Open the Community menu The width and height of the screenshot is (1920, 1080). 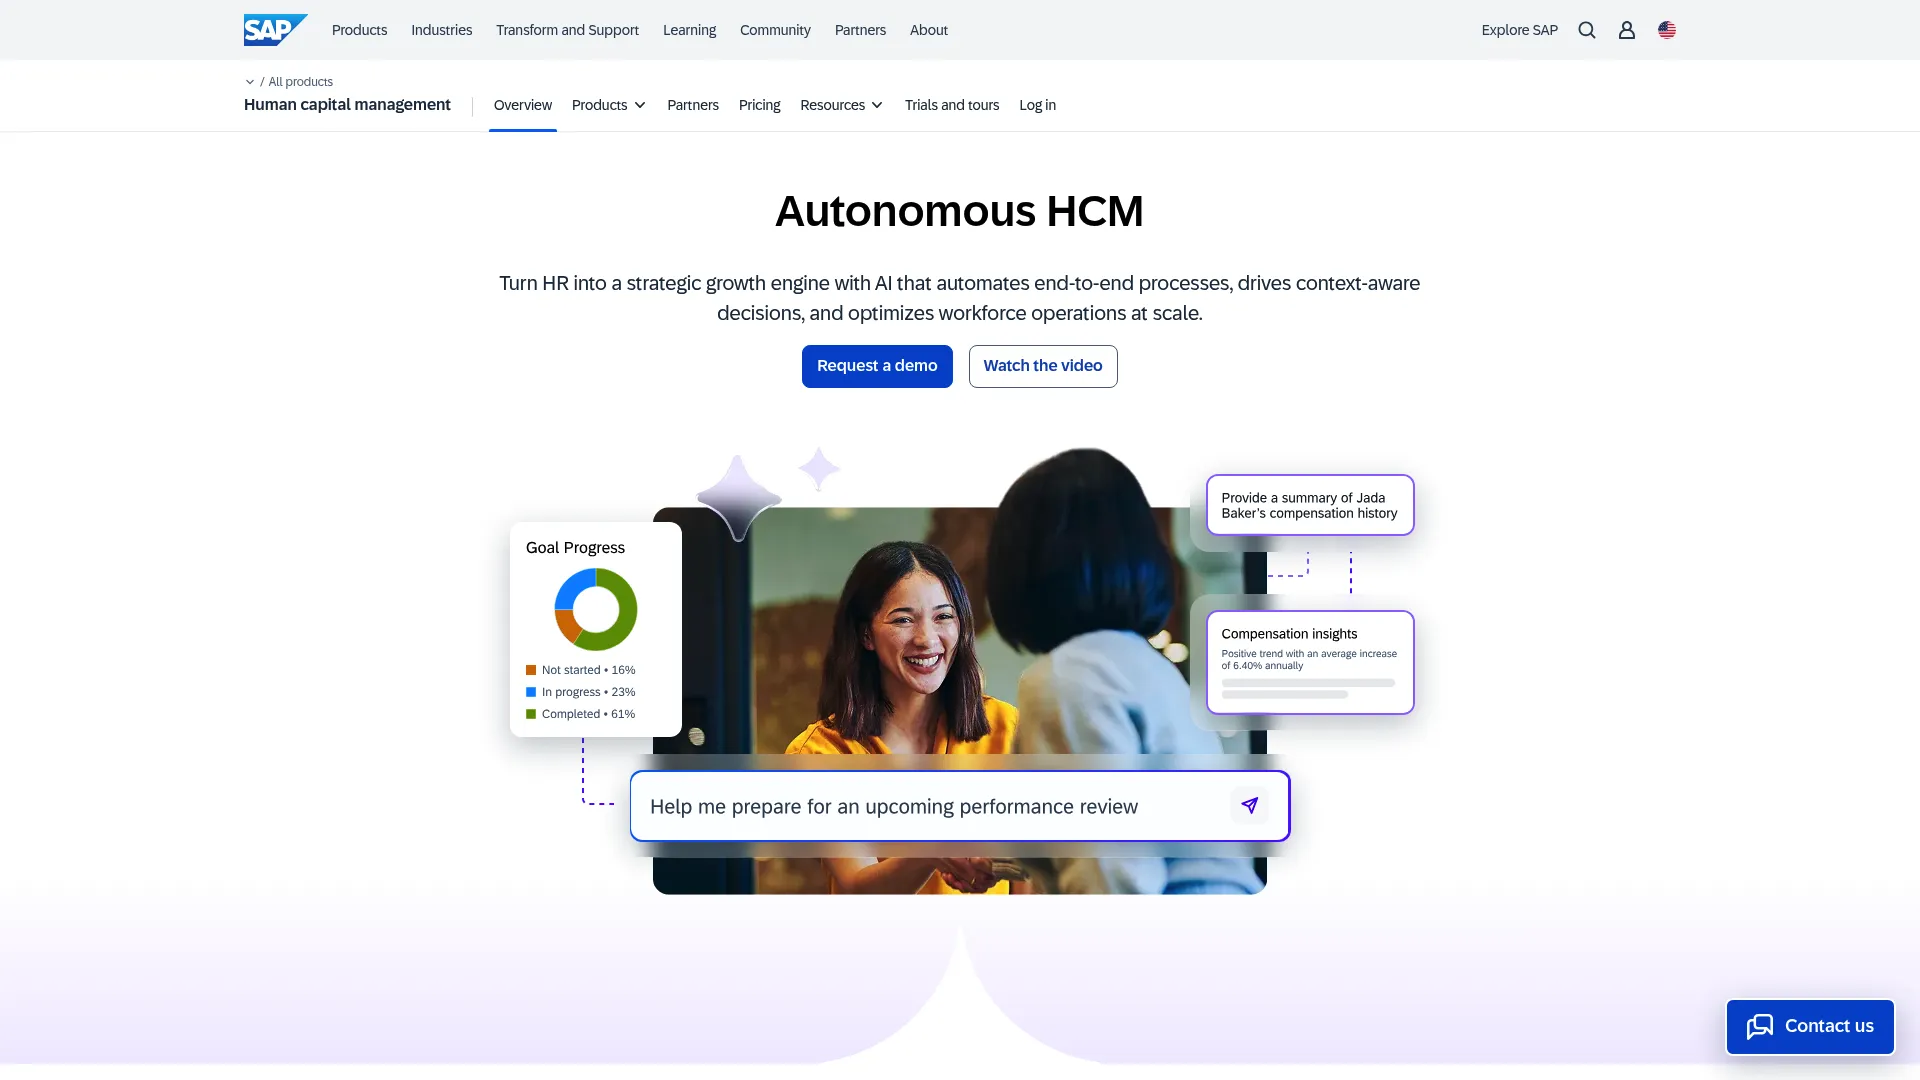click(775, 30)
